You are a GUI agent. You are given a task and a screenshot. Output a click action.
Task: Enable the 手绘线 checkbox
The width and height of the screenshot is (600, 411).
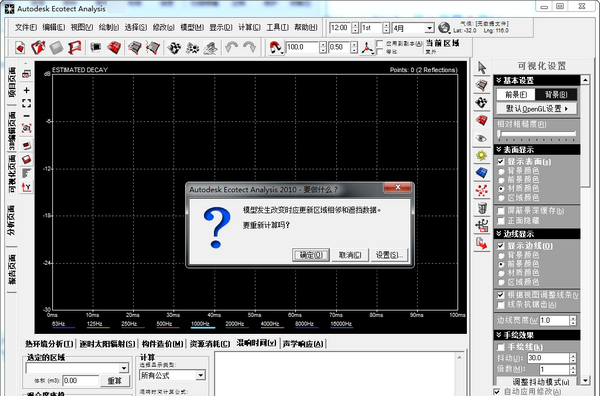click(x=501, y=347)
